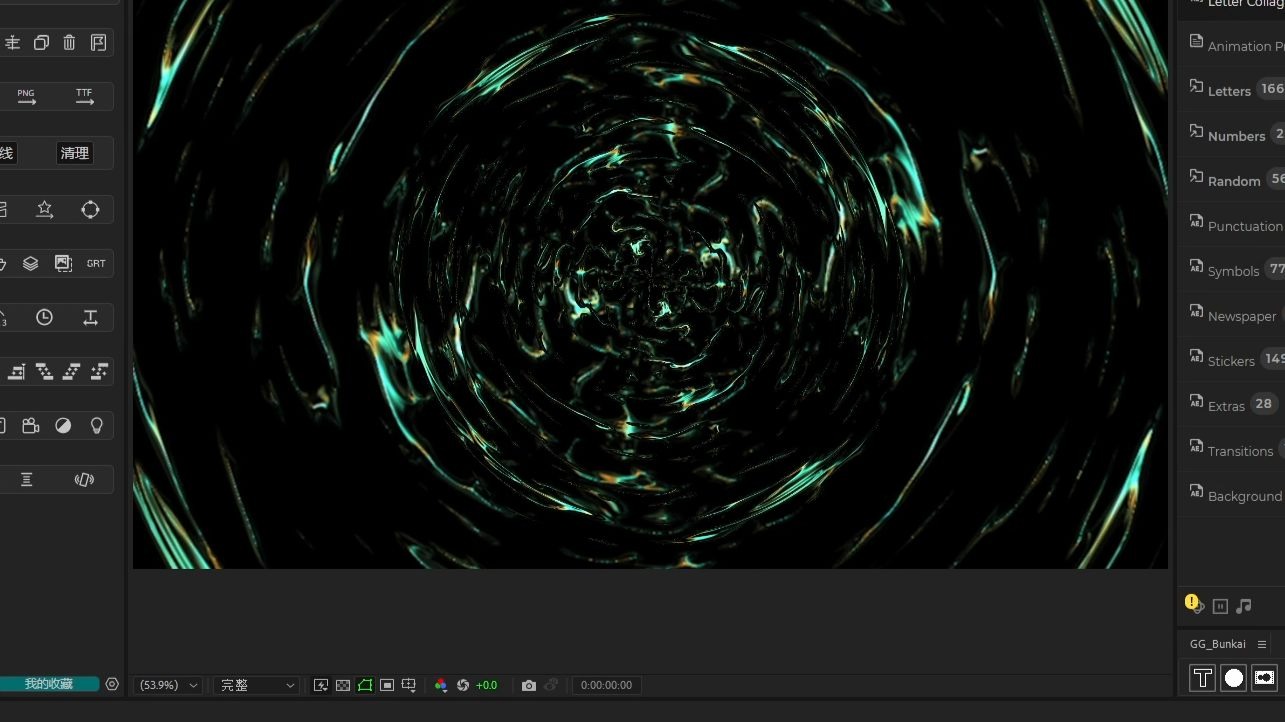Click the PNG export arrow button
Screen dimensions: 1285x722
click(26, 97)
